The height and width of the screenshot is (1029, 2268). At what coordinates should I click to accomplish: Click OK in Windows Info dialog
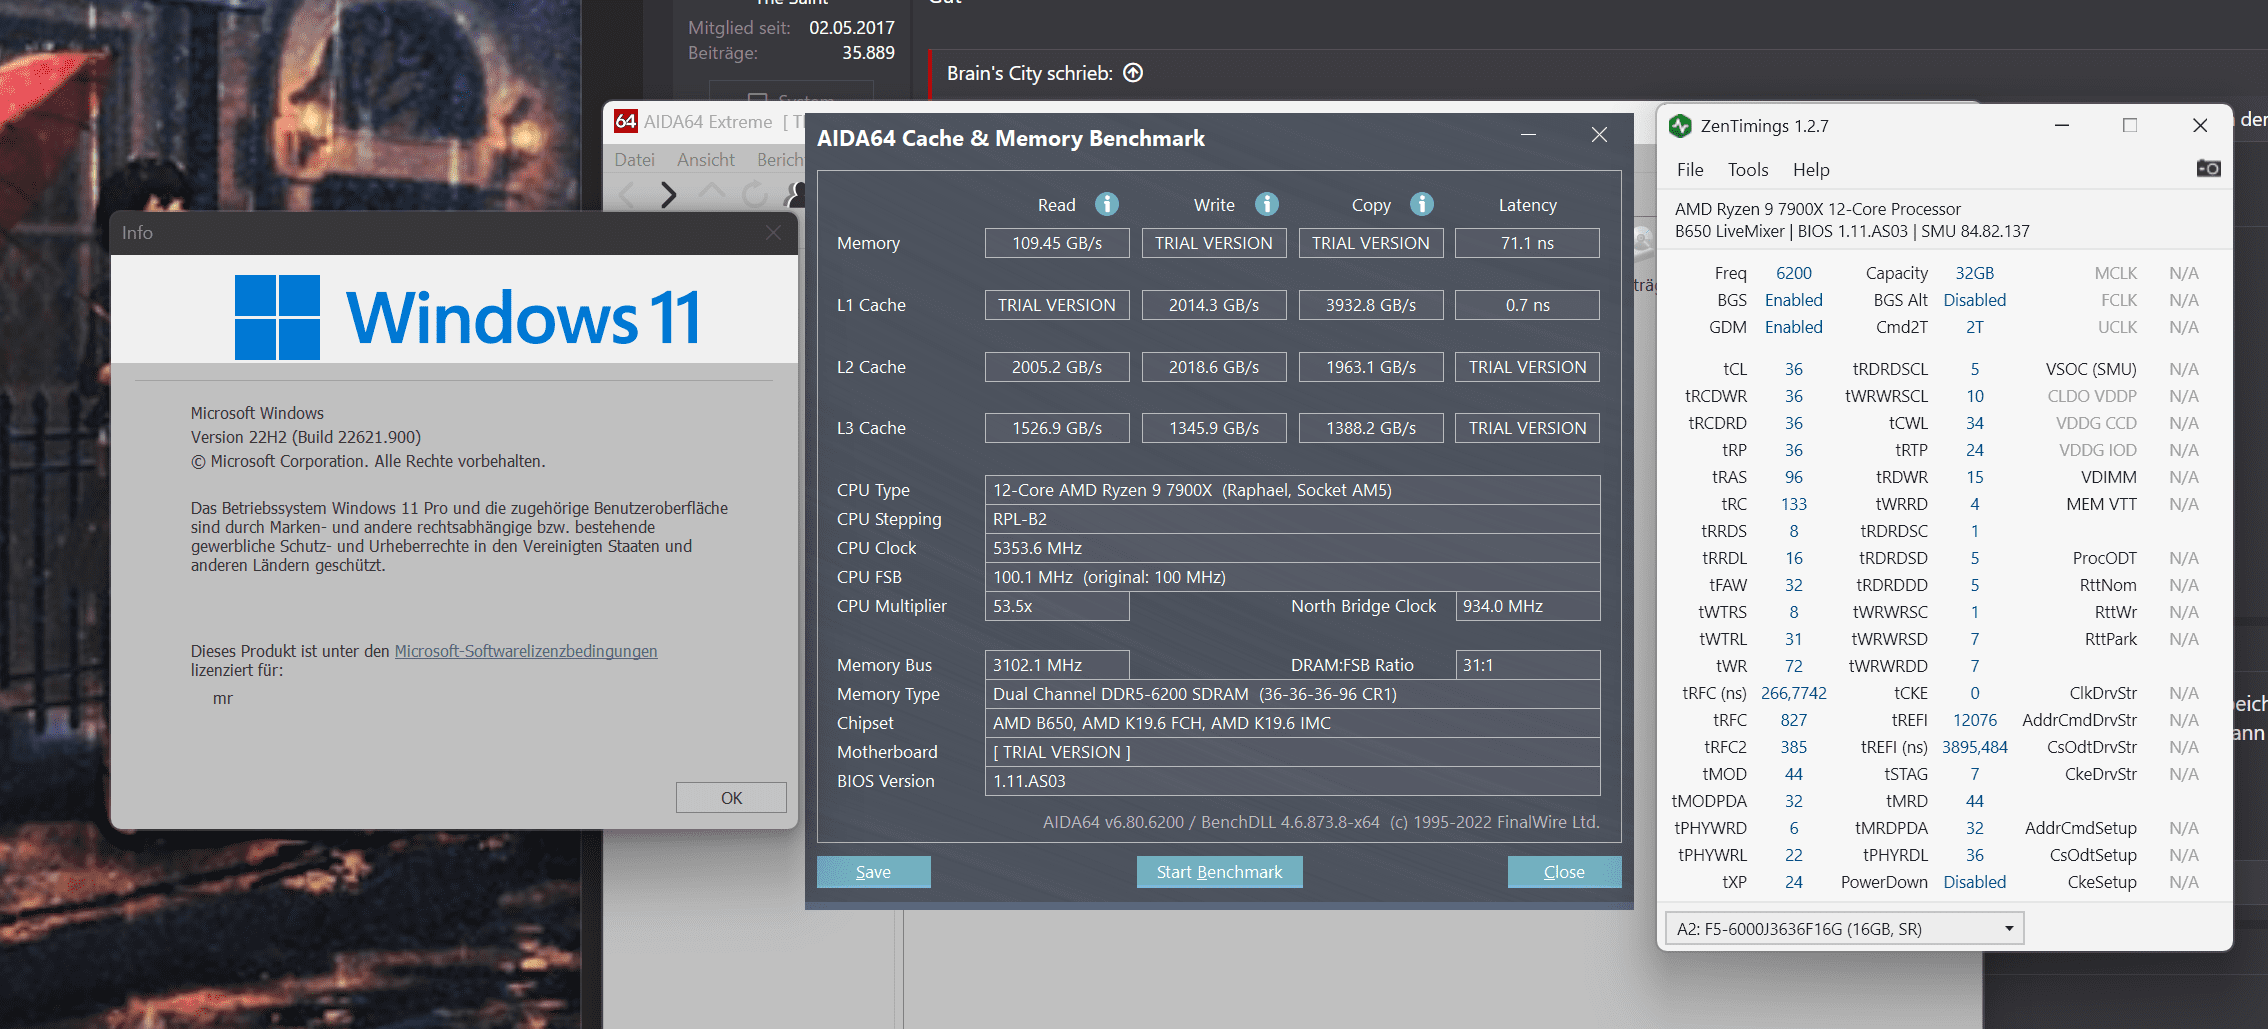tap(731, 798)
